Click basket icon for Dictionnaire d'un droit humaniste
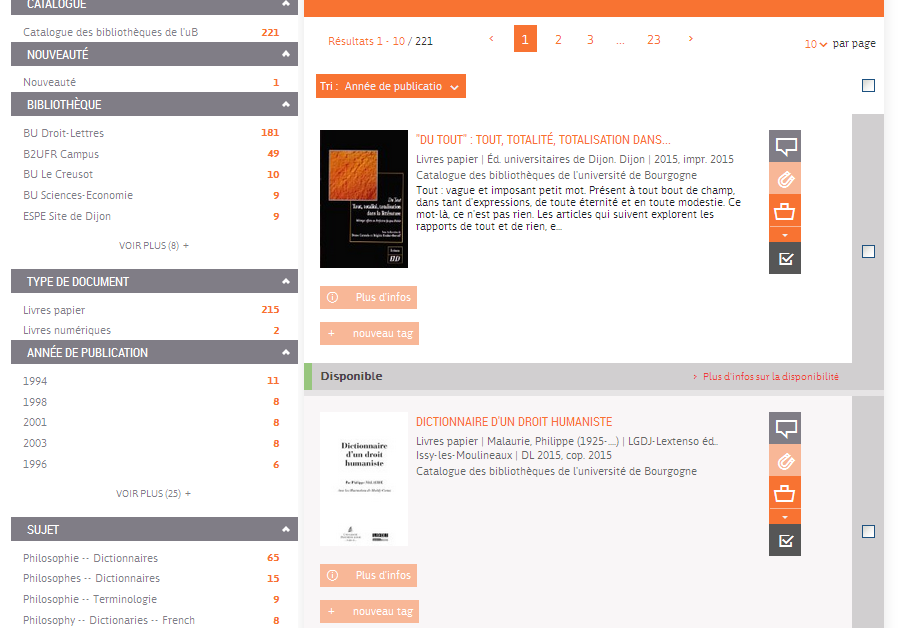 [785, 492]
